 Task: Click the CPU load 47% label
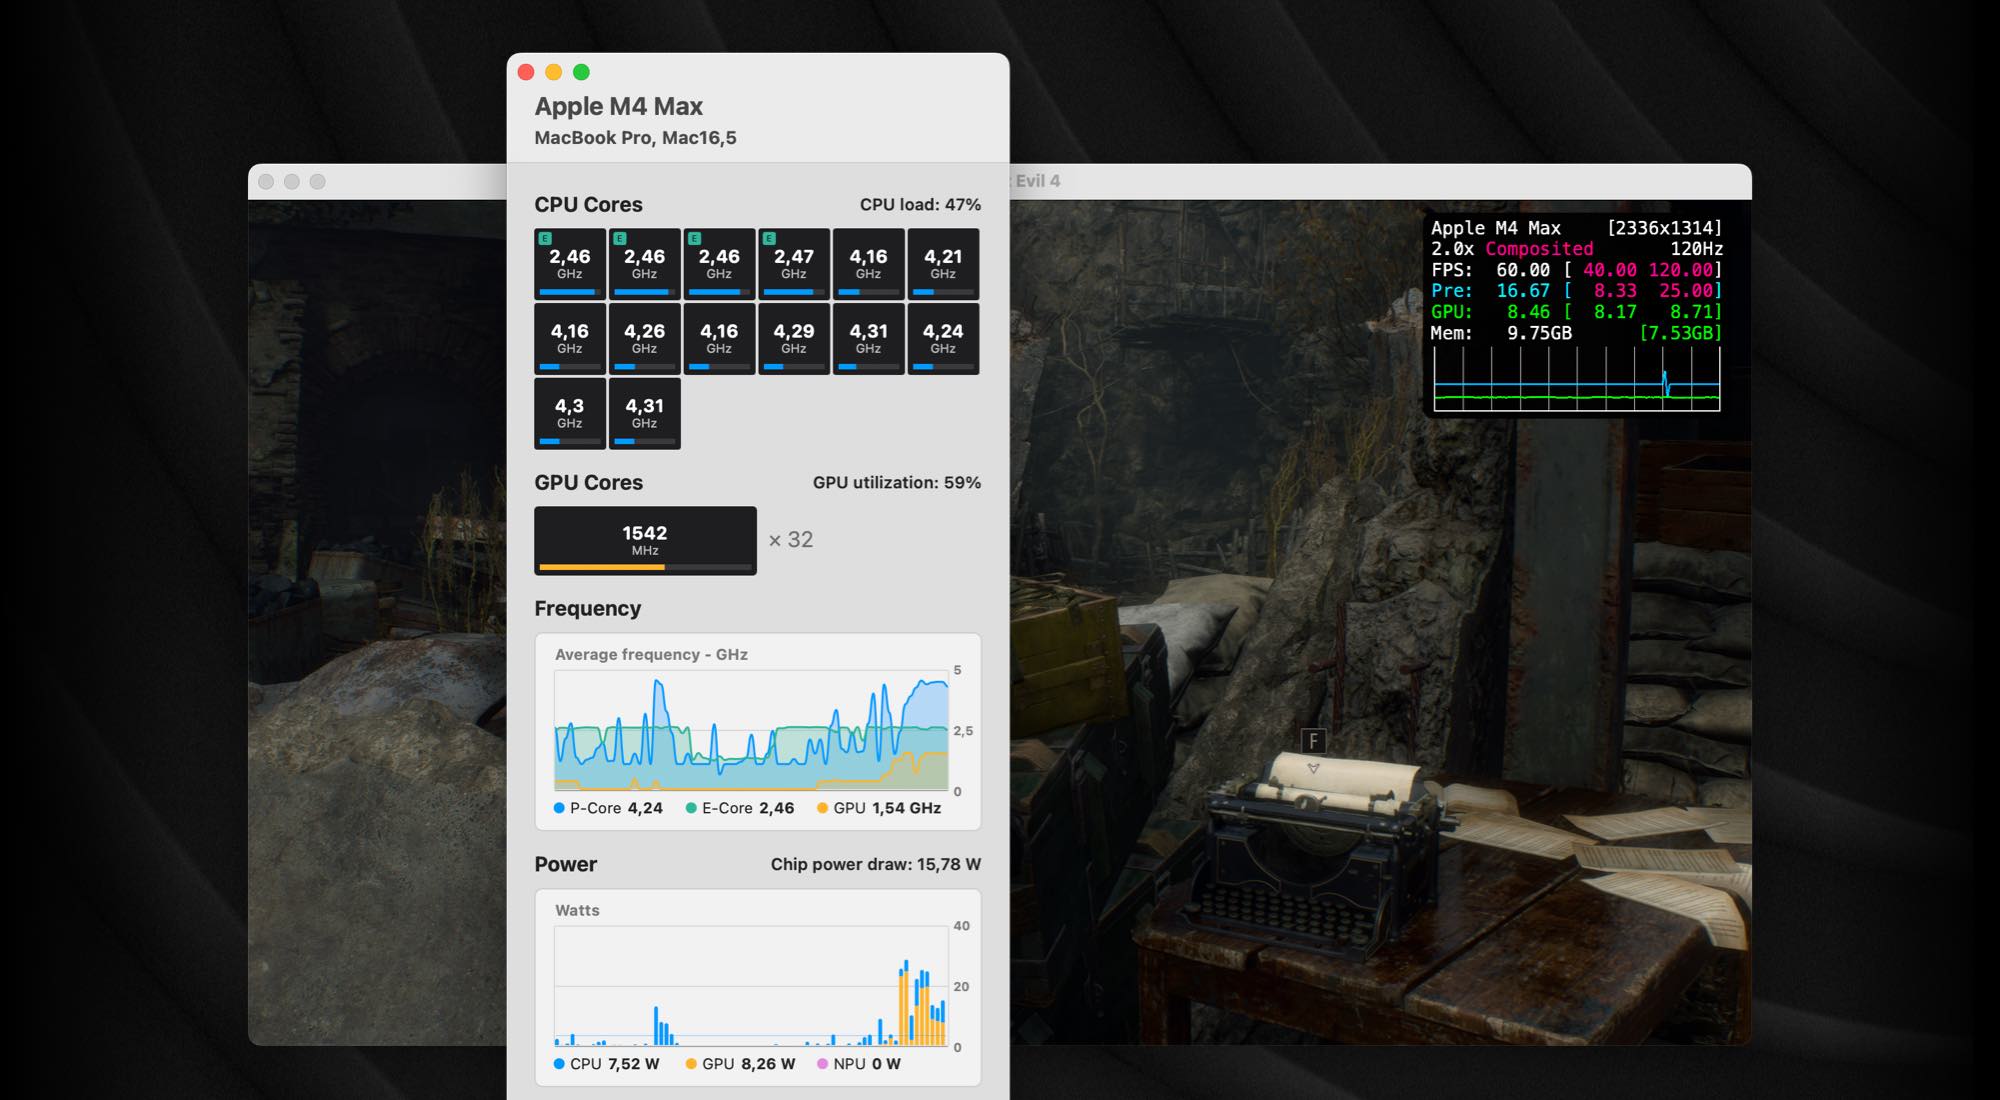coord(920,204)
